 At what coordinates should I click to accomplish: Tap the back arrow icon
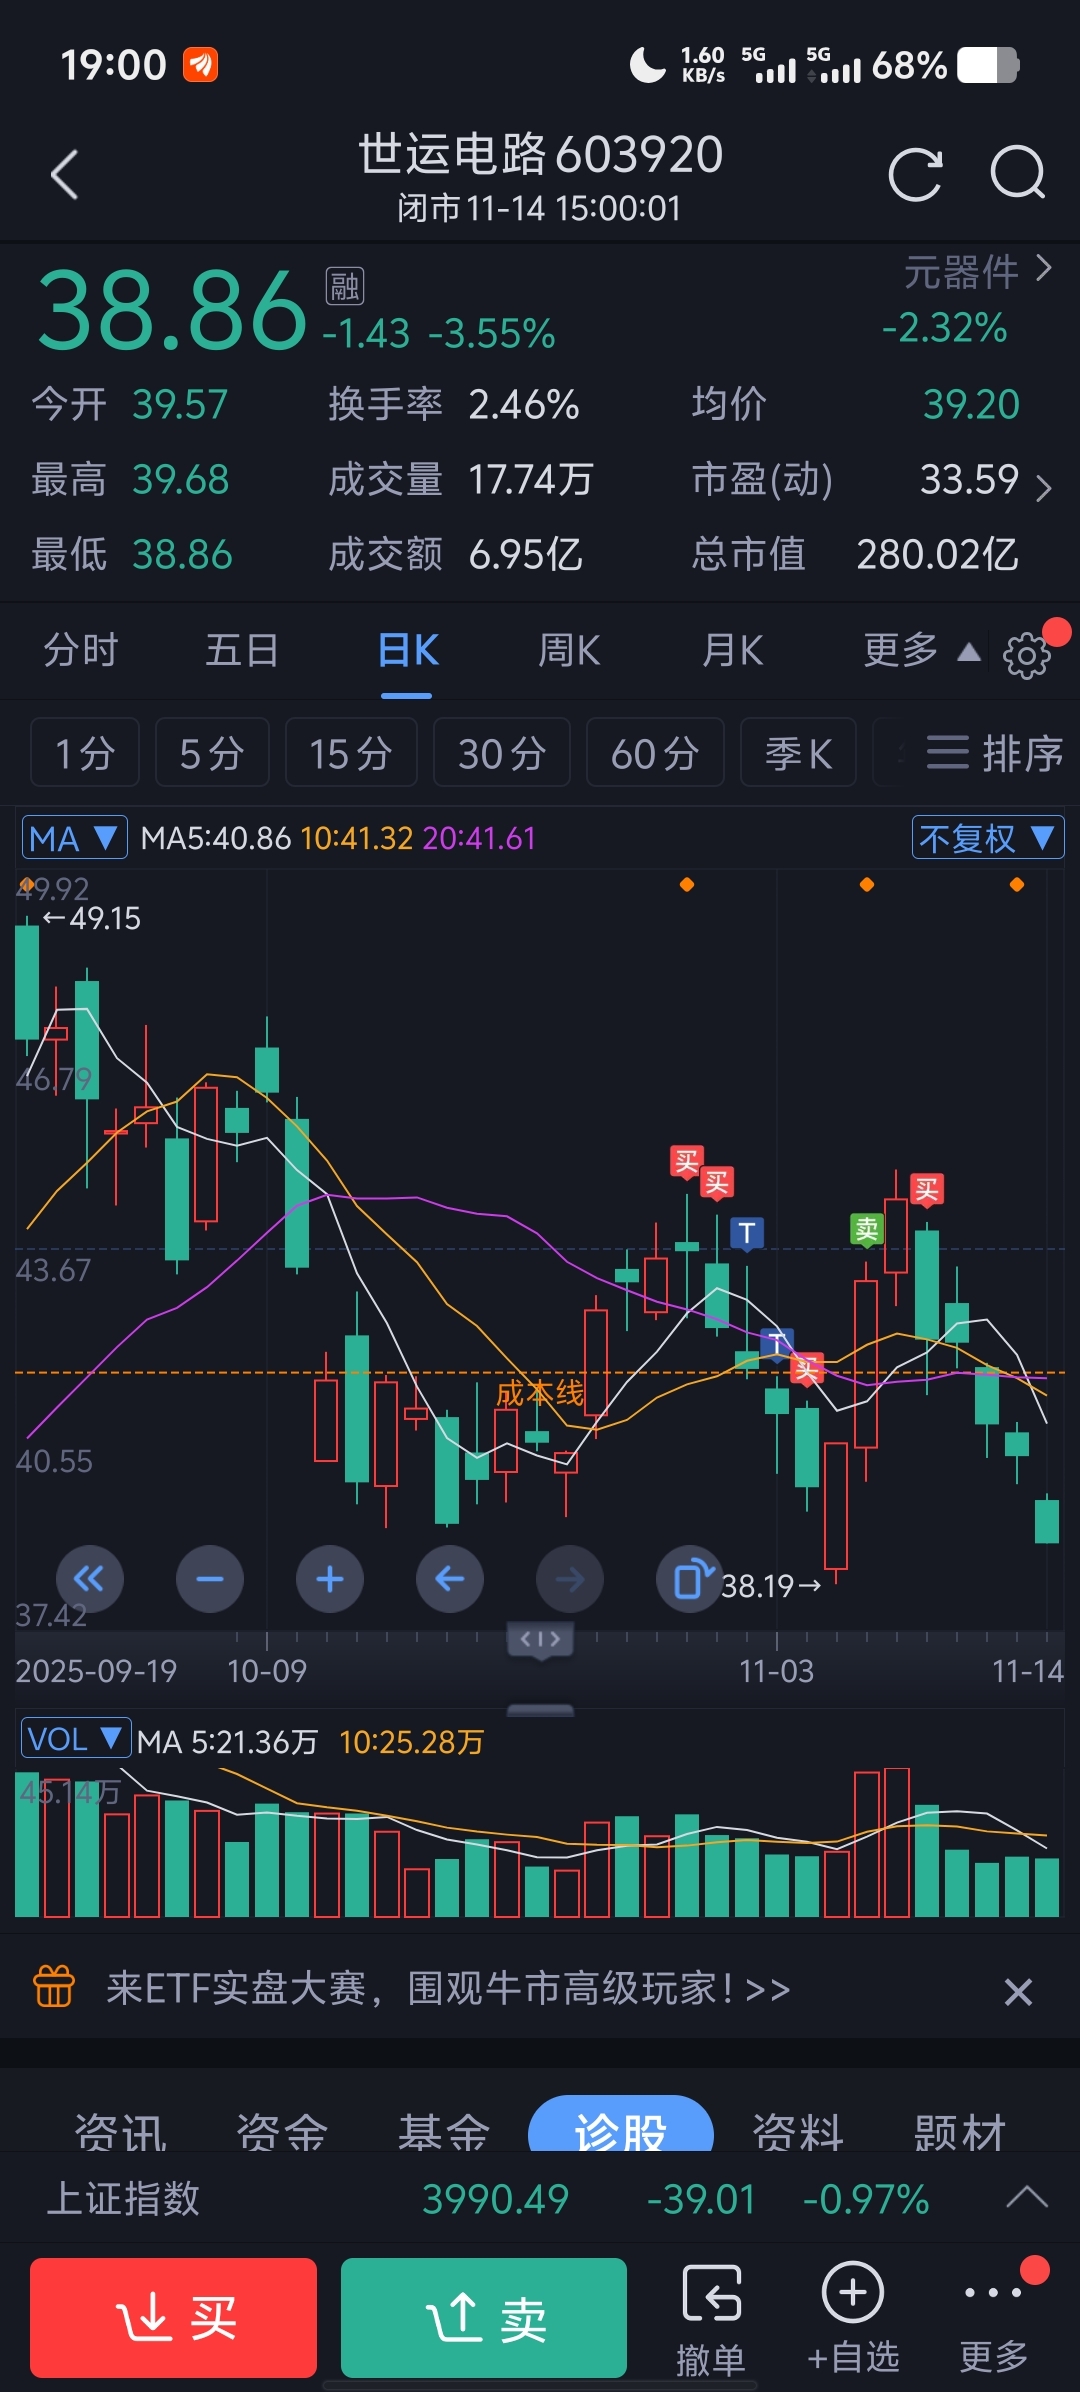point(65,175)
